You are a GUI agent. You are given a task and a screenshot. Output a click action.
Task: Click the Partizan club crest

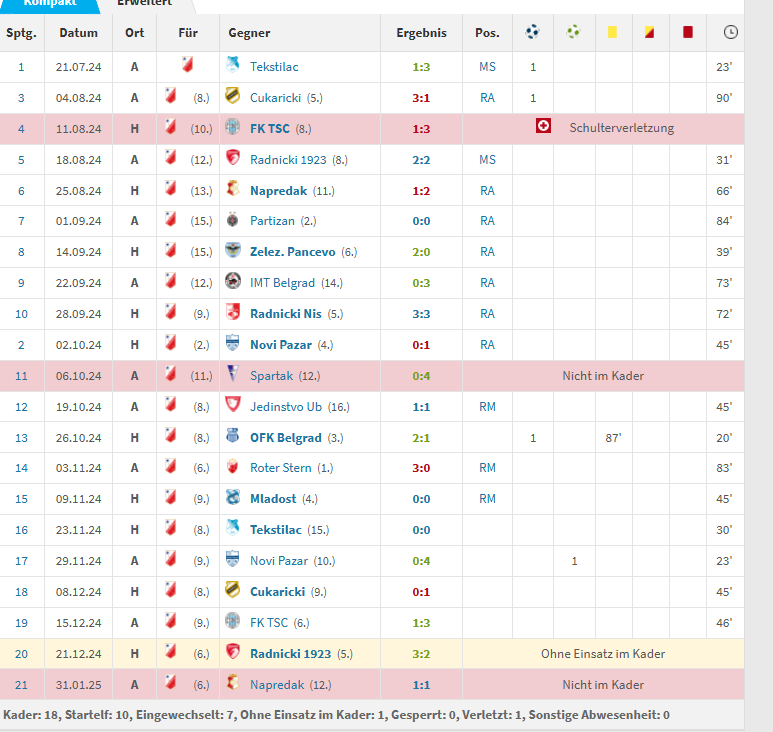tap(232, 220)
